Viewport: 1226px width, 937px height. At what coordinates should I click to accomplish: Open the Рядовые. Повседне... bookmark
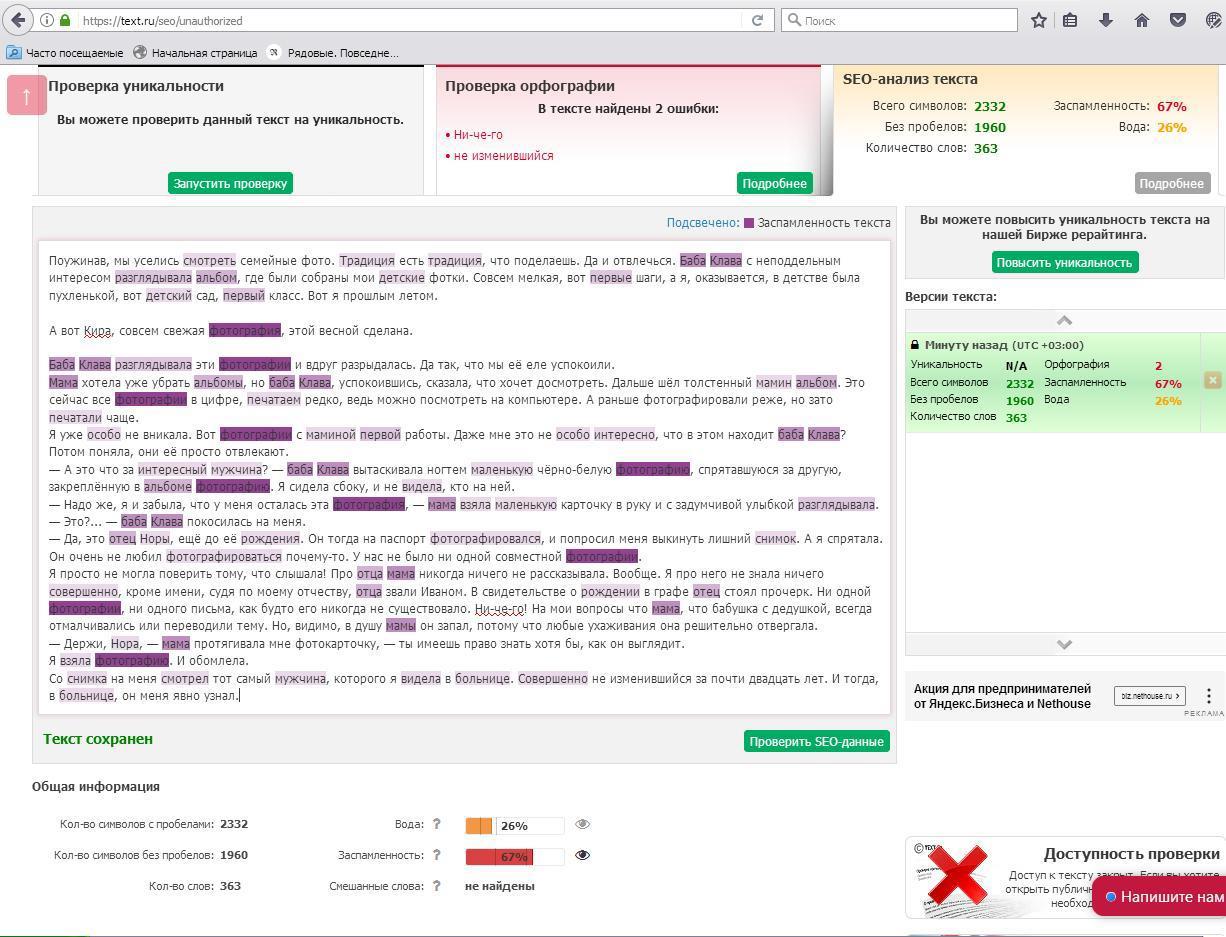(333, 53)
